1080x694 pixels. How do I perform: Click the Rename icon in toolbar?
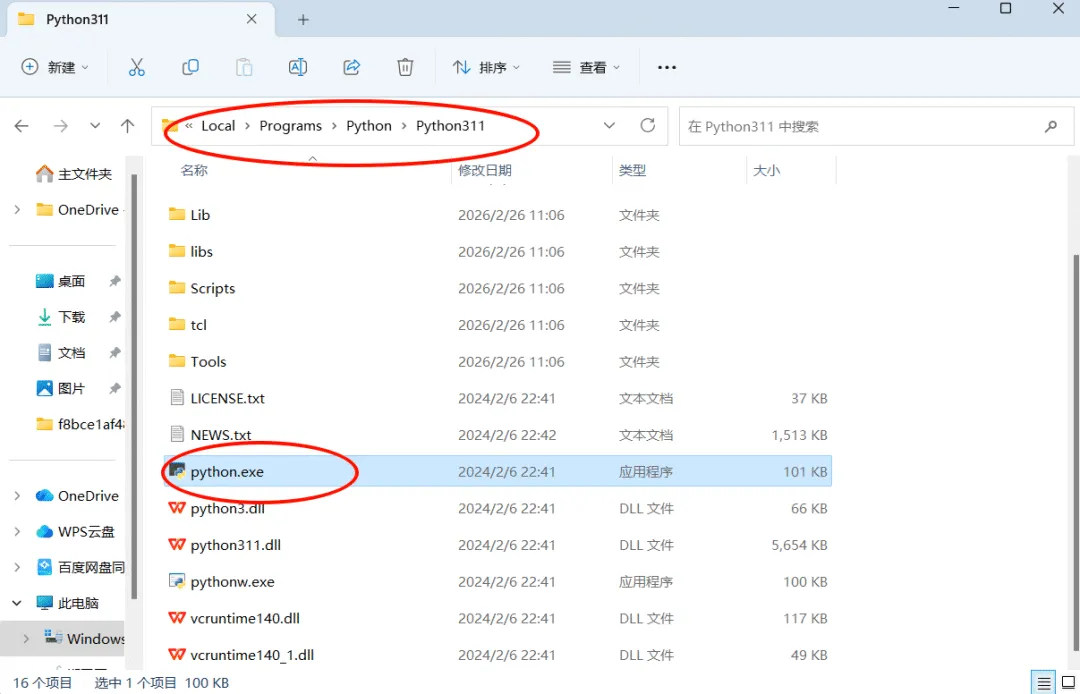pyautogui.click(x=298, y=67)
